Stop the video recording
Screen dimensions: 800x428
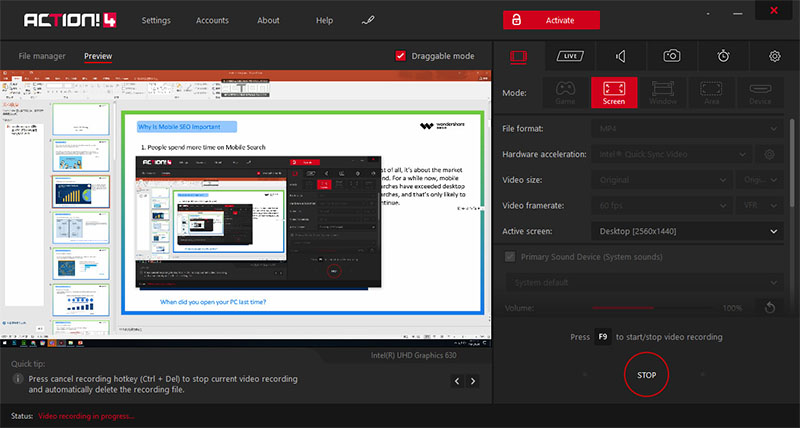coord(646,374)
